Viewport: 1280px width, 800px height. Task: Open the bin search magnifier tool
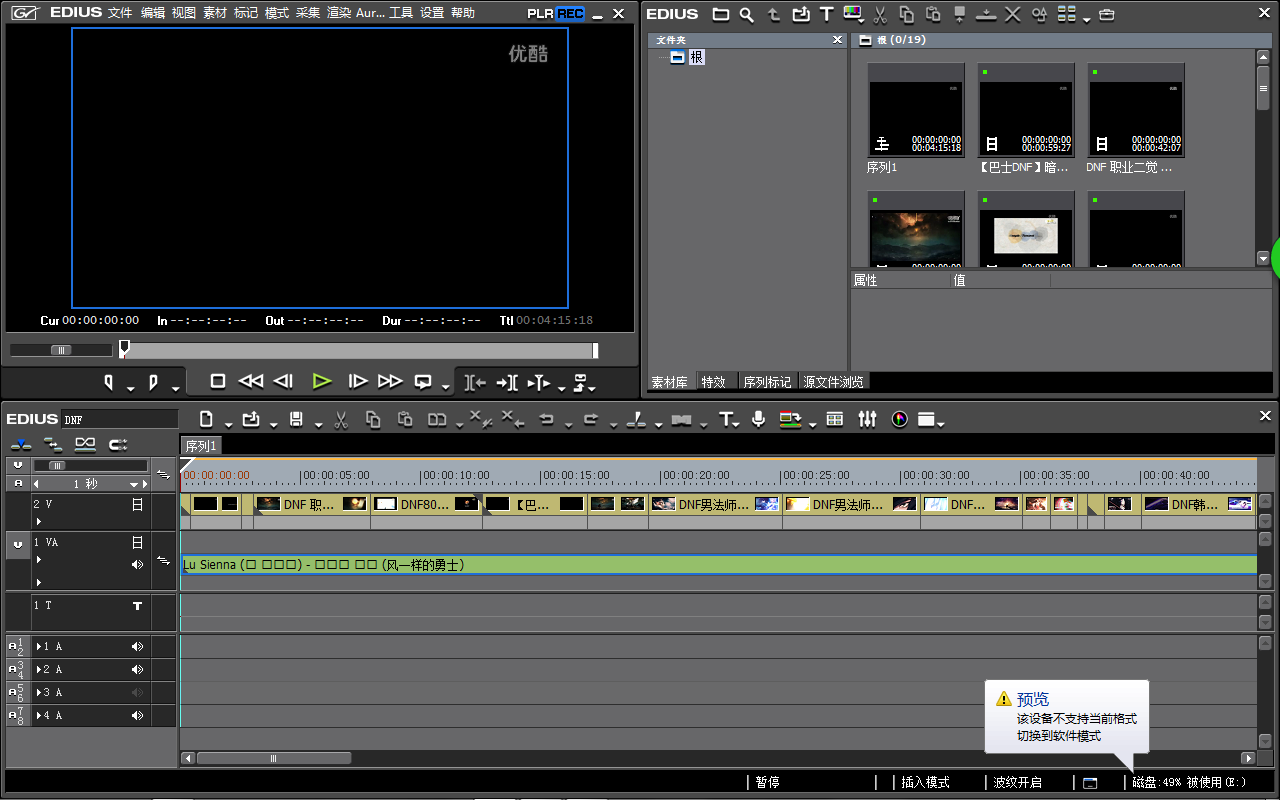747,14
